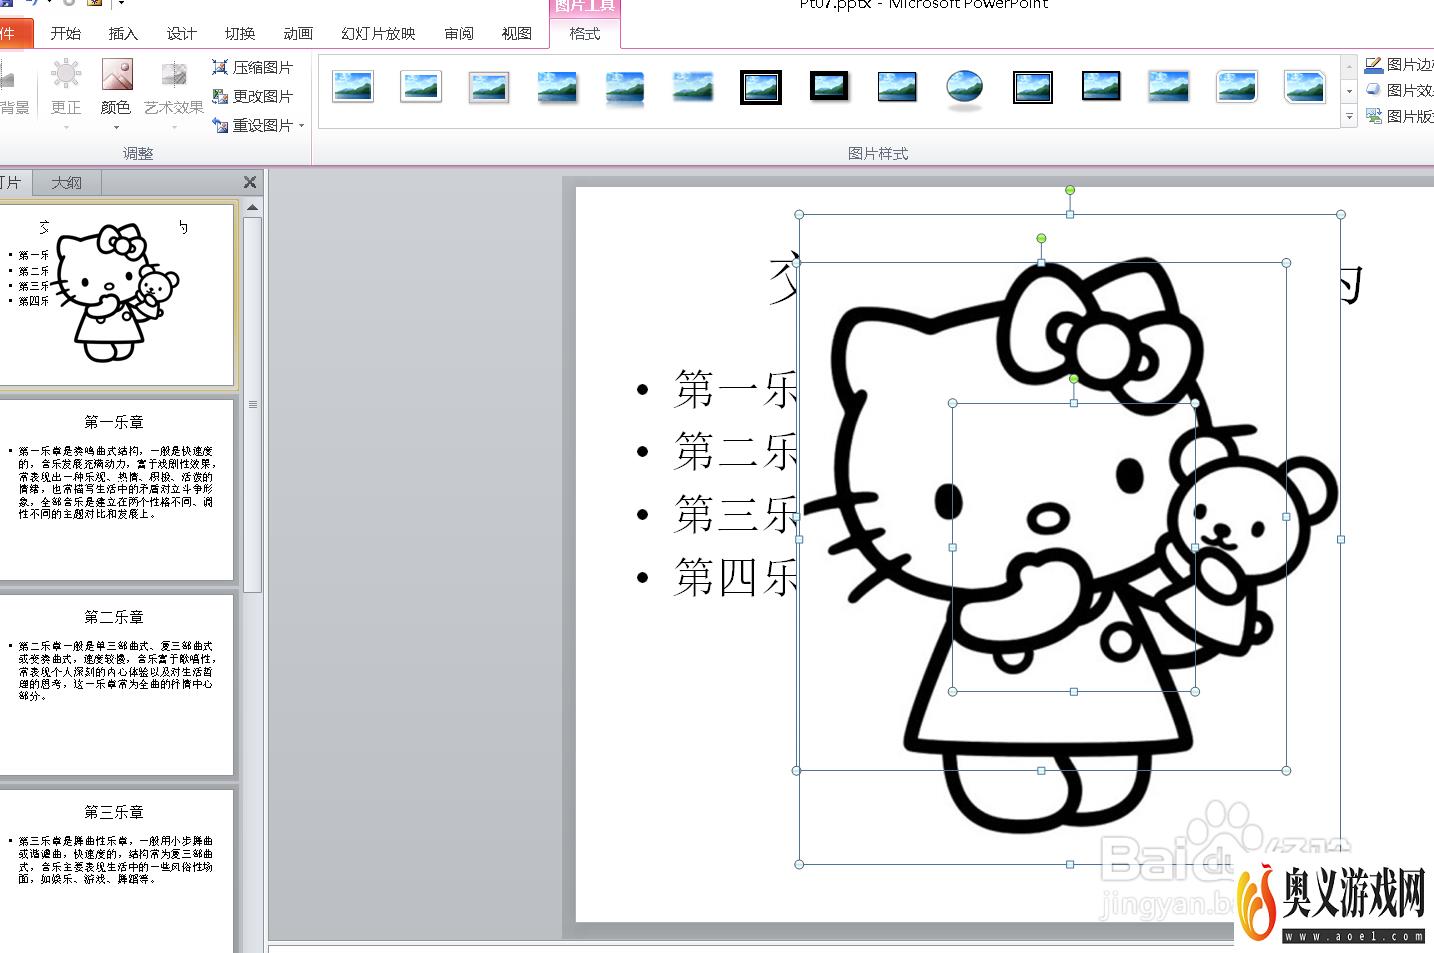Apply the oval picture style
Viewport: 1434px width, 953px height.
pos(964,88)
